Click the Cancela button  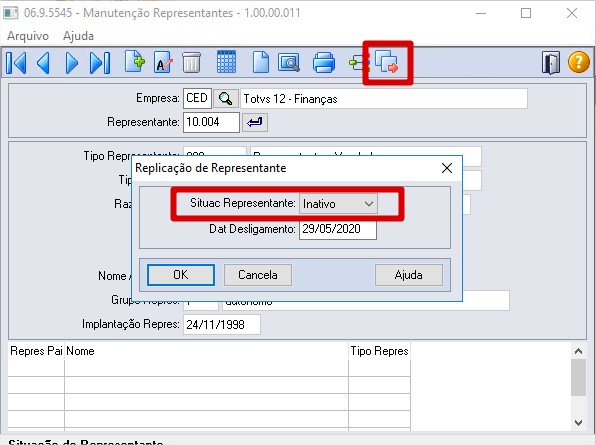[258, 275]
